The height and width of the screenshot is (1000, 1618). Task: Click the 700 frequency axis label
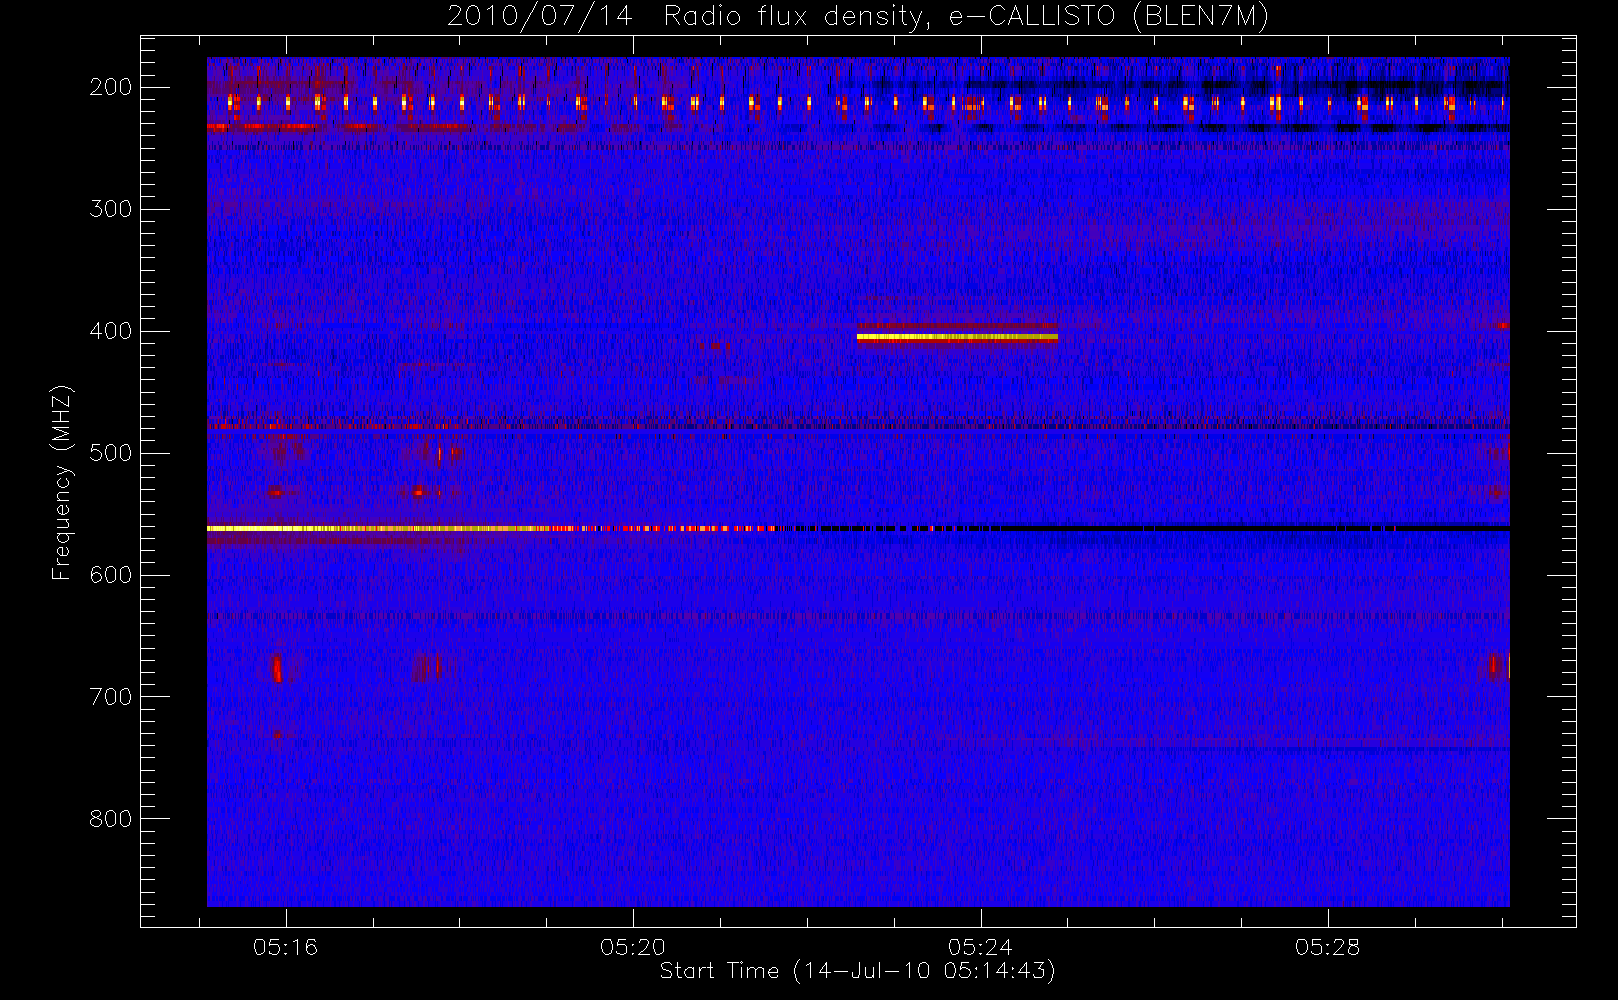point(111,697)
